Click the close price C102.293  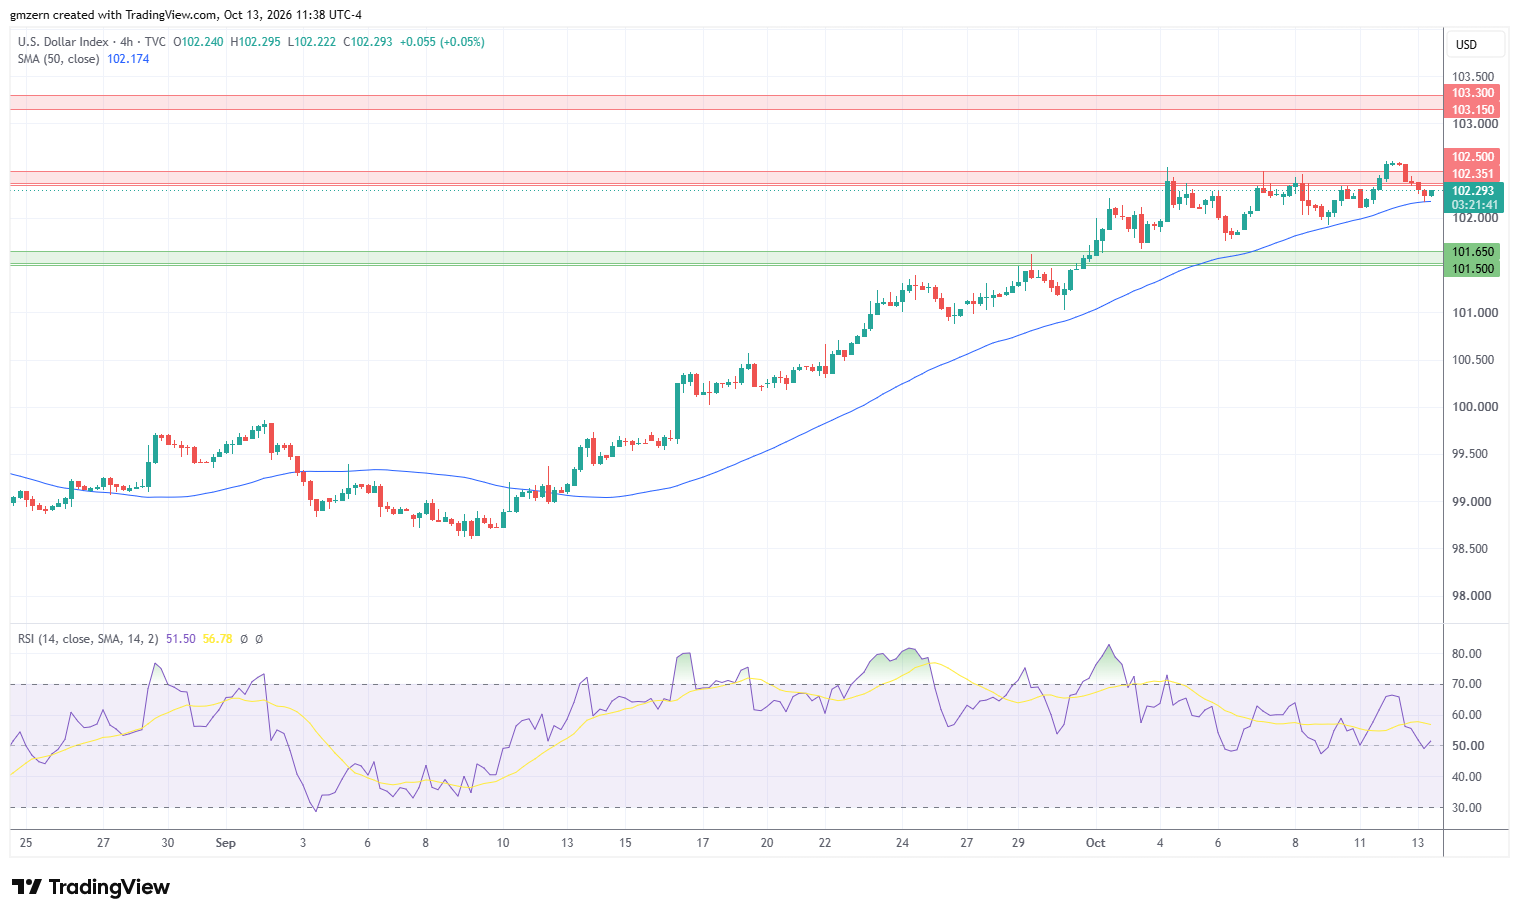[368, 42]
